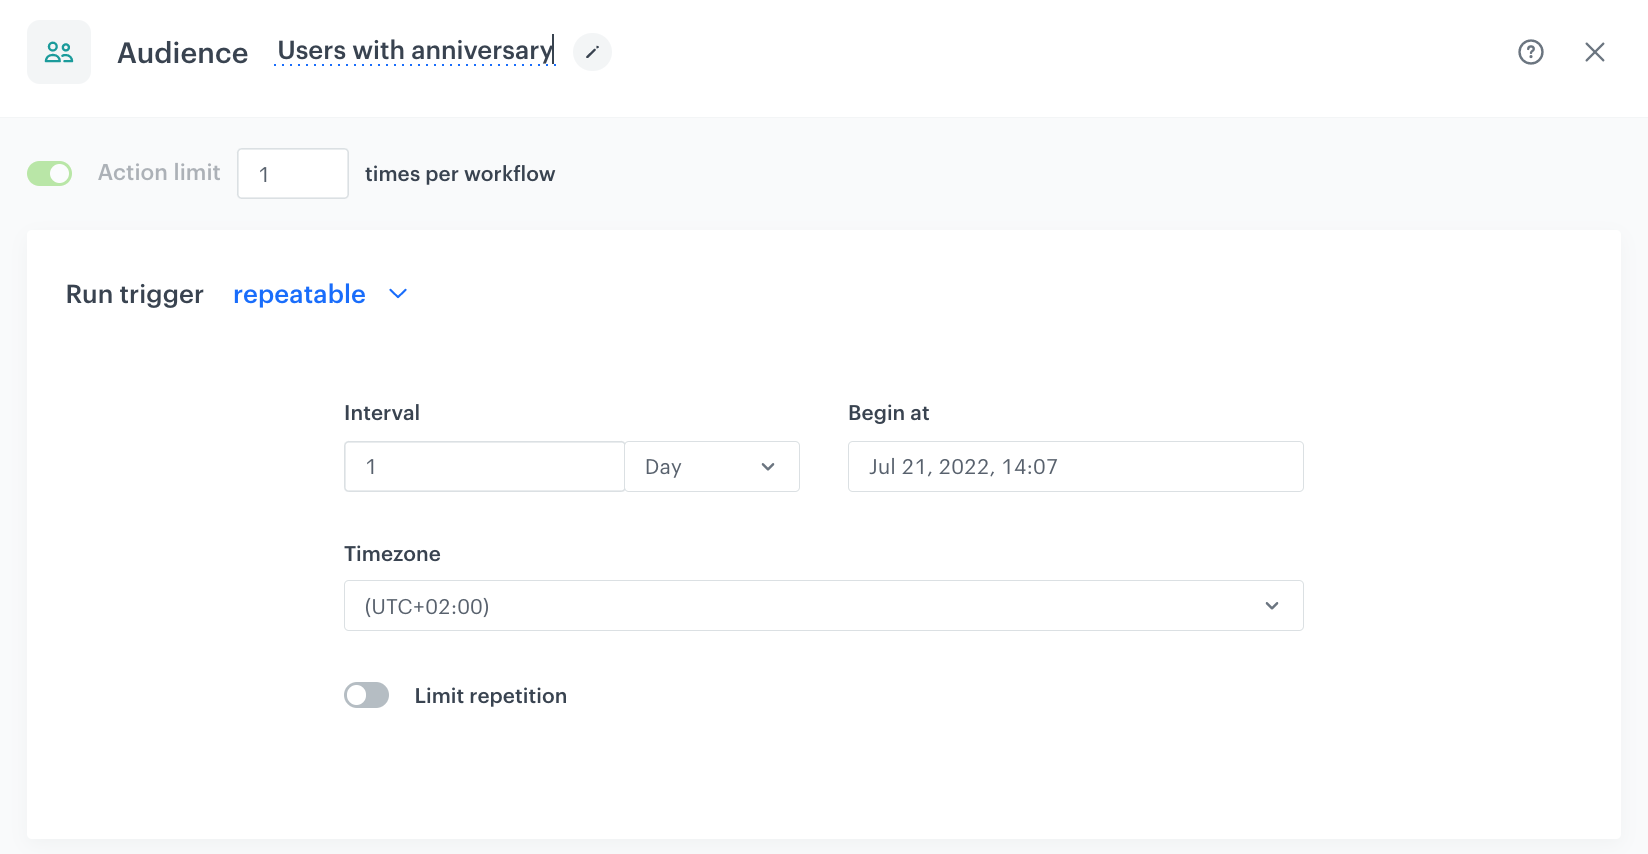Open the Day interval unit dropdown
1648x854 pixels.
pyautogui.click(x=711, y=467)
